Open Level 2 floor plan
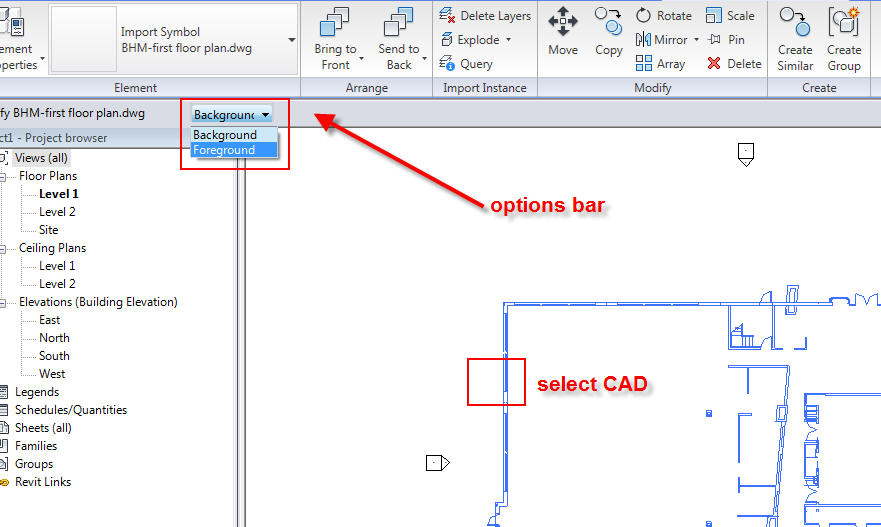This screenshot has width=881, height=527. 57,212
